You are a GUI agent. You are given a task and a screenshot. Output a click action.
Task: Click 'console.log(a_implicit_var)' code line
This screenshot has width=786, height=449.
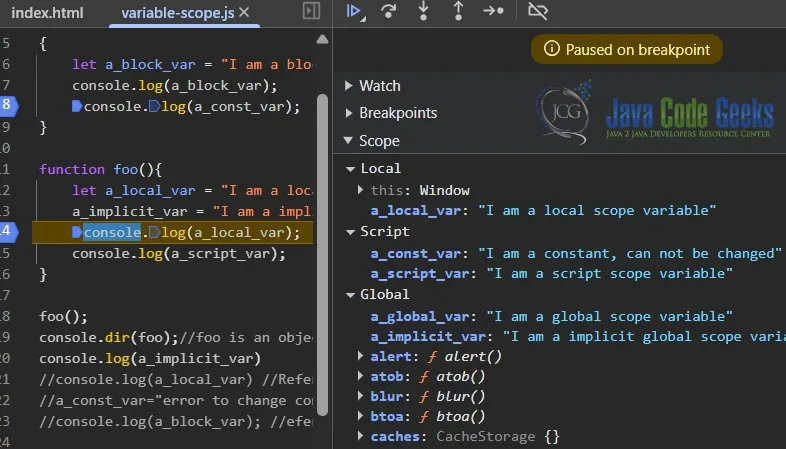point(150,359)
